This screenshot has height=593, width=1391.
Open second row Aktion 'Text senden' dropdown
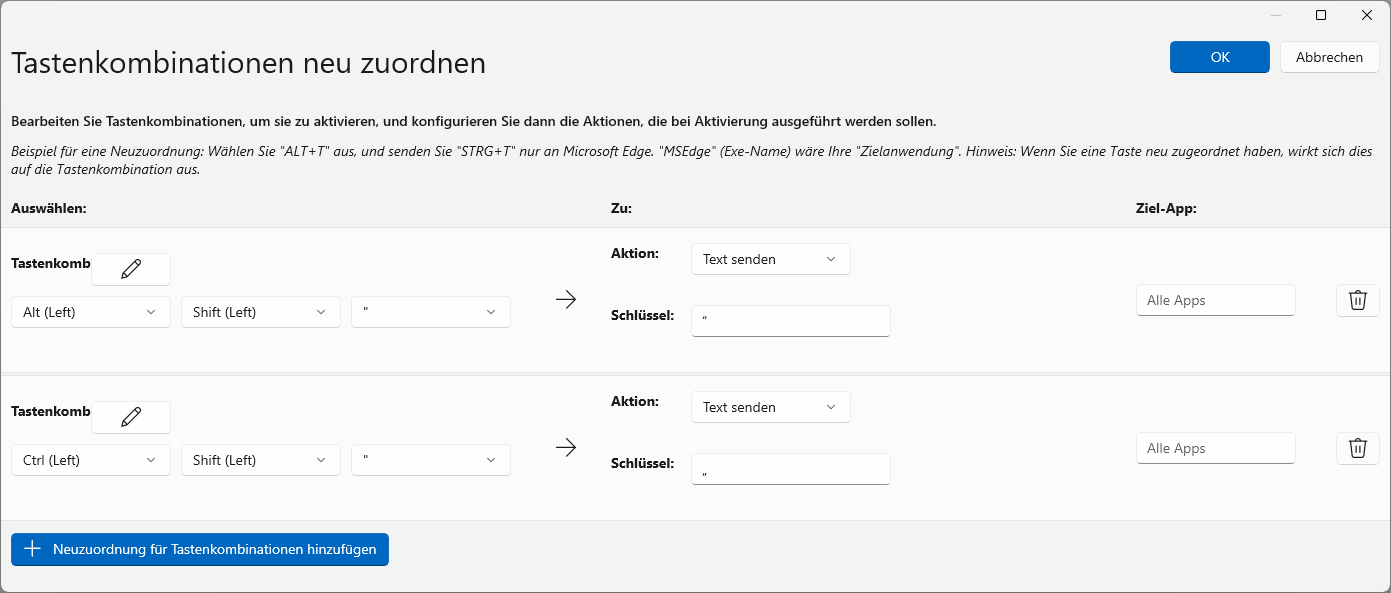(770, 407)
